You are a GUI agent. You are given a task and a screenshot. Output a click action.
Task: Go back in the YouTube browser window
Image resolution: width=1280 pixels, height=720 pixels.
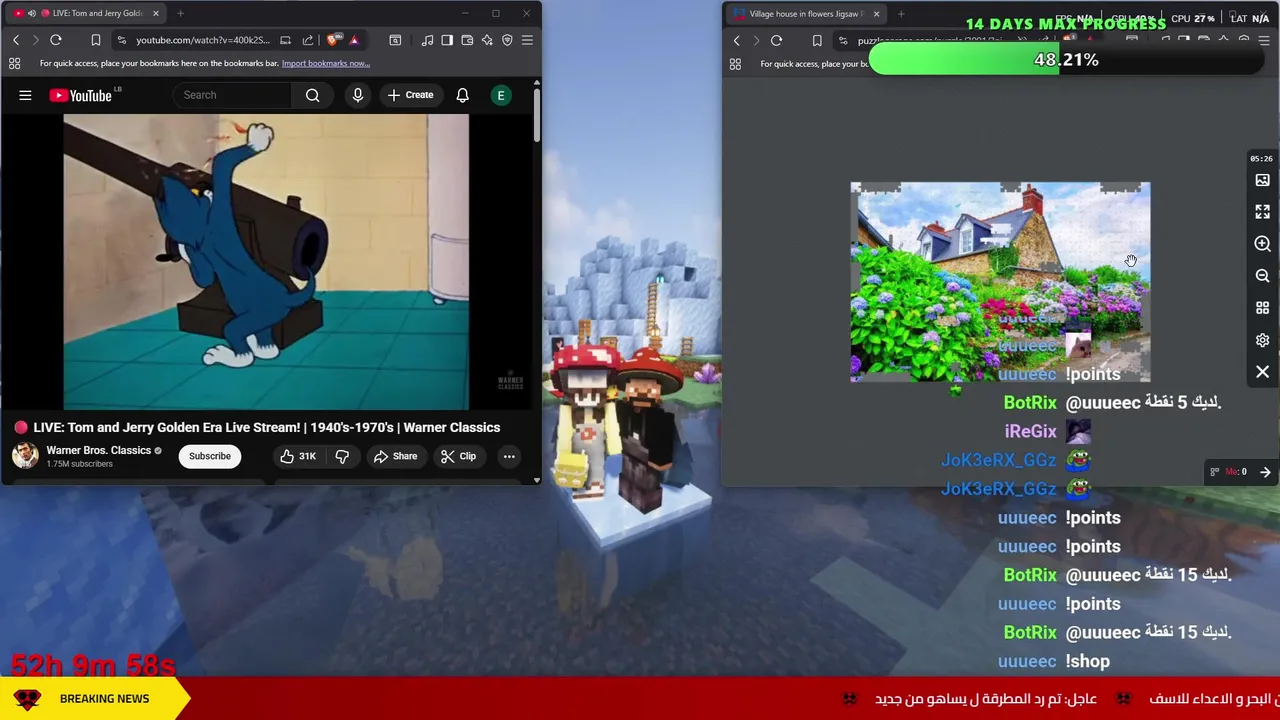pyautogui.click(x=16, y=40)
